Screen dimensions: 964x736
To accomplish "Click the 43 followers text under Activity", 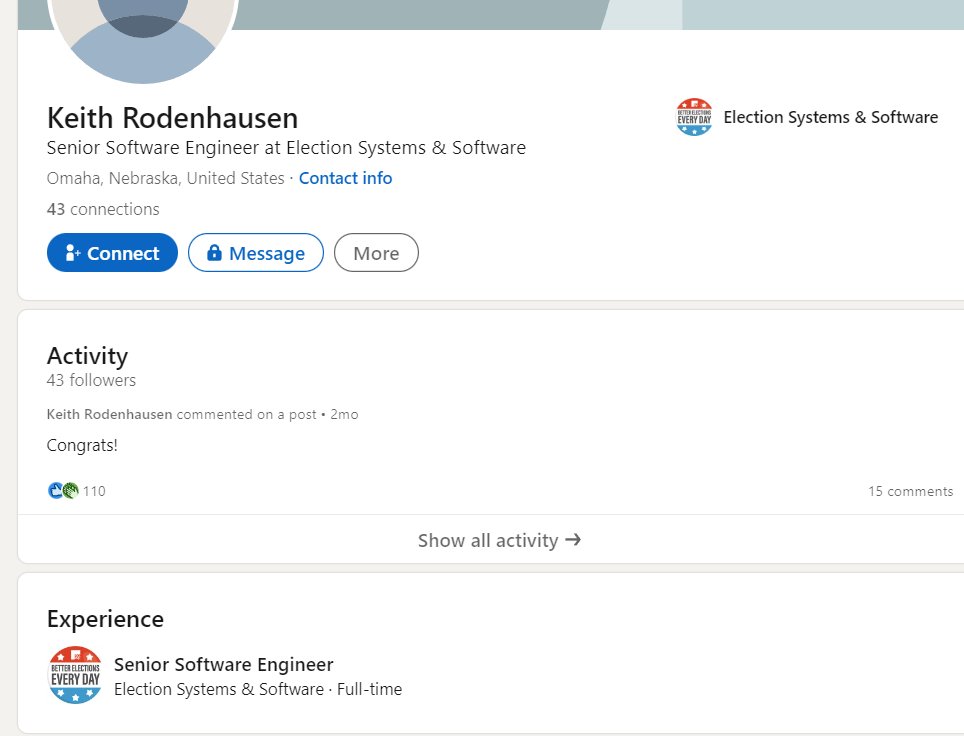I will (91, 380).
